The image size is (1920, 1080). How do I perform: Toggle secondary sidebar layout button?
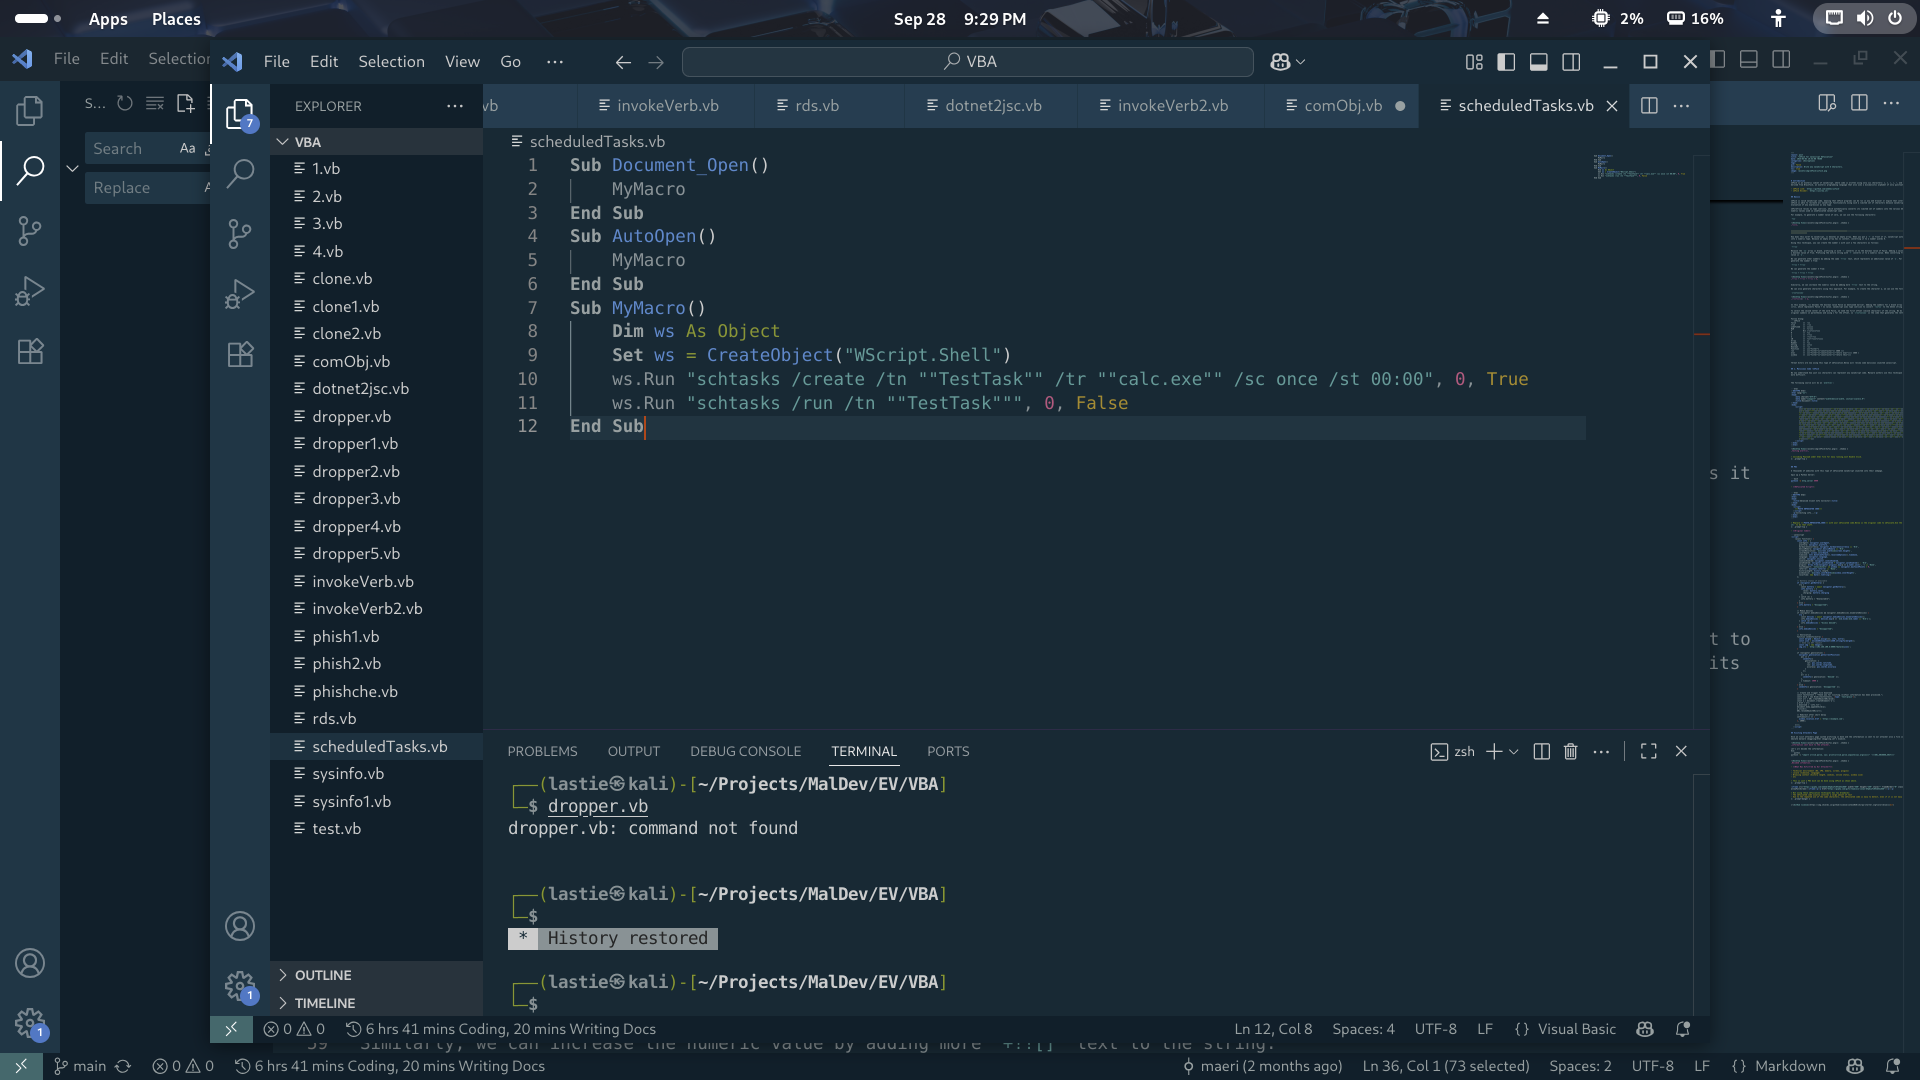pos(1571,62)
